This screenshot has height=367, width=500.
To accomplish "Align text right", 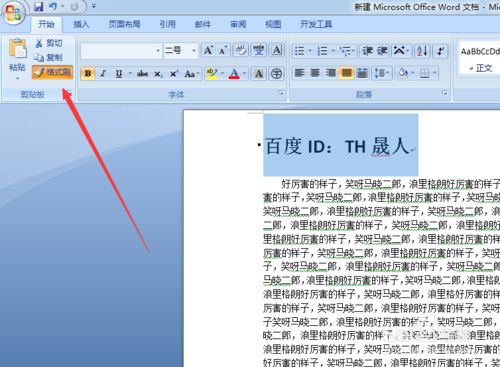I will click(x=330, y=73).
